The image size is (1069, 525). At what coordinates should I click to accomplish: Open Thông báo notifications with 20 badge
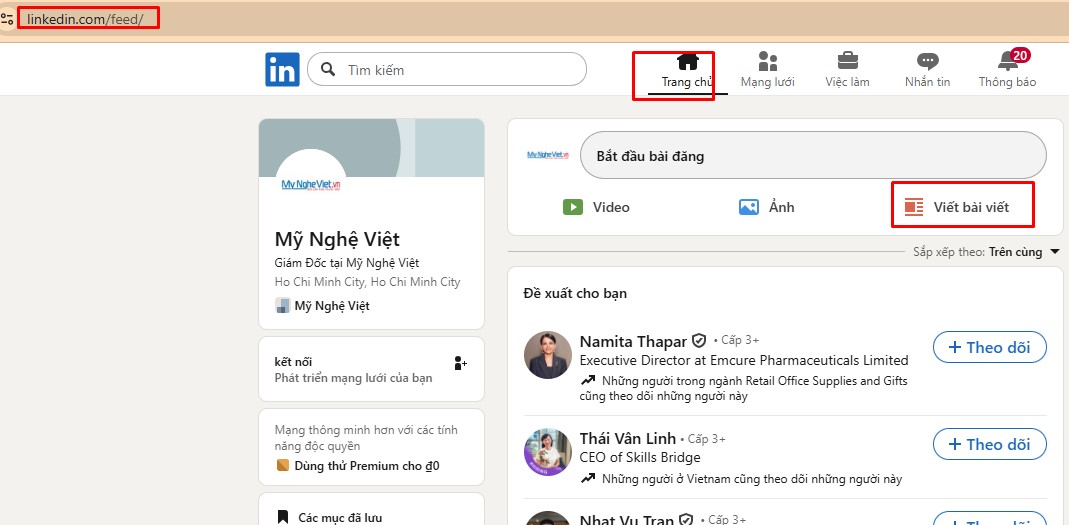pos(1008,70)
